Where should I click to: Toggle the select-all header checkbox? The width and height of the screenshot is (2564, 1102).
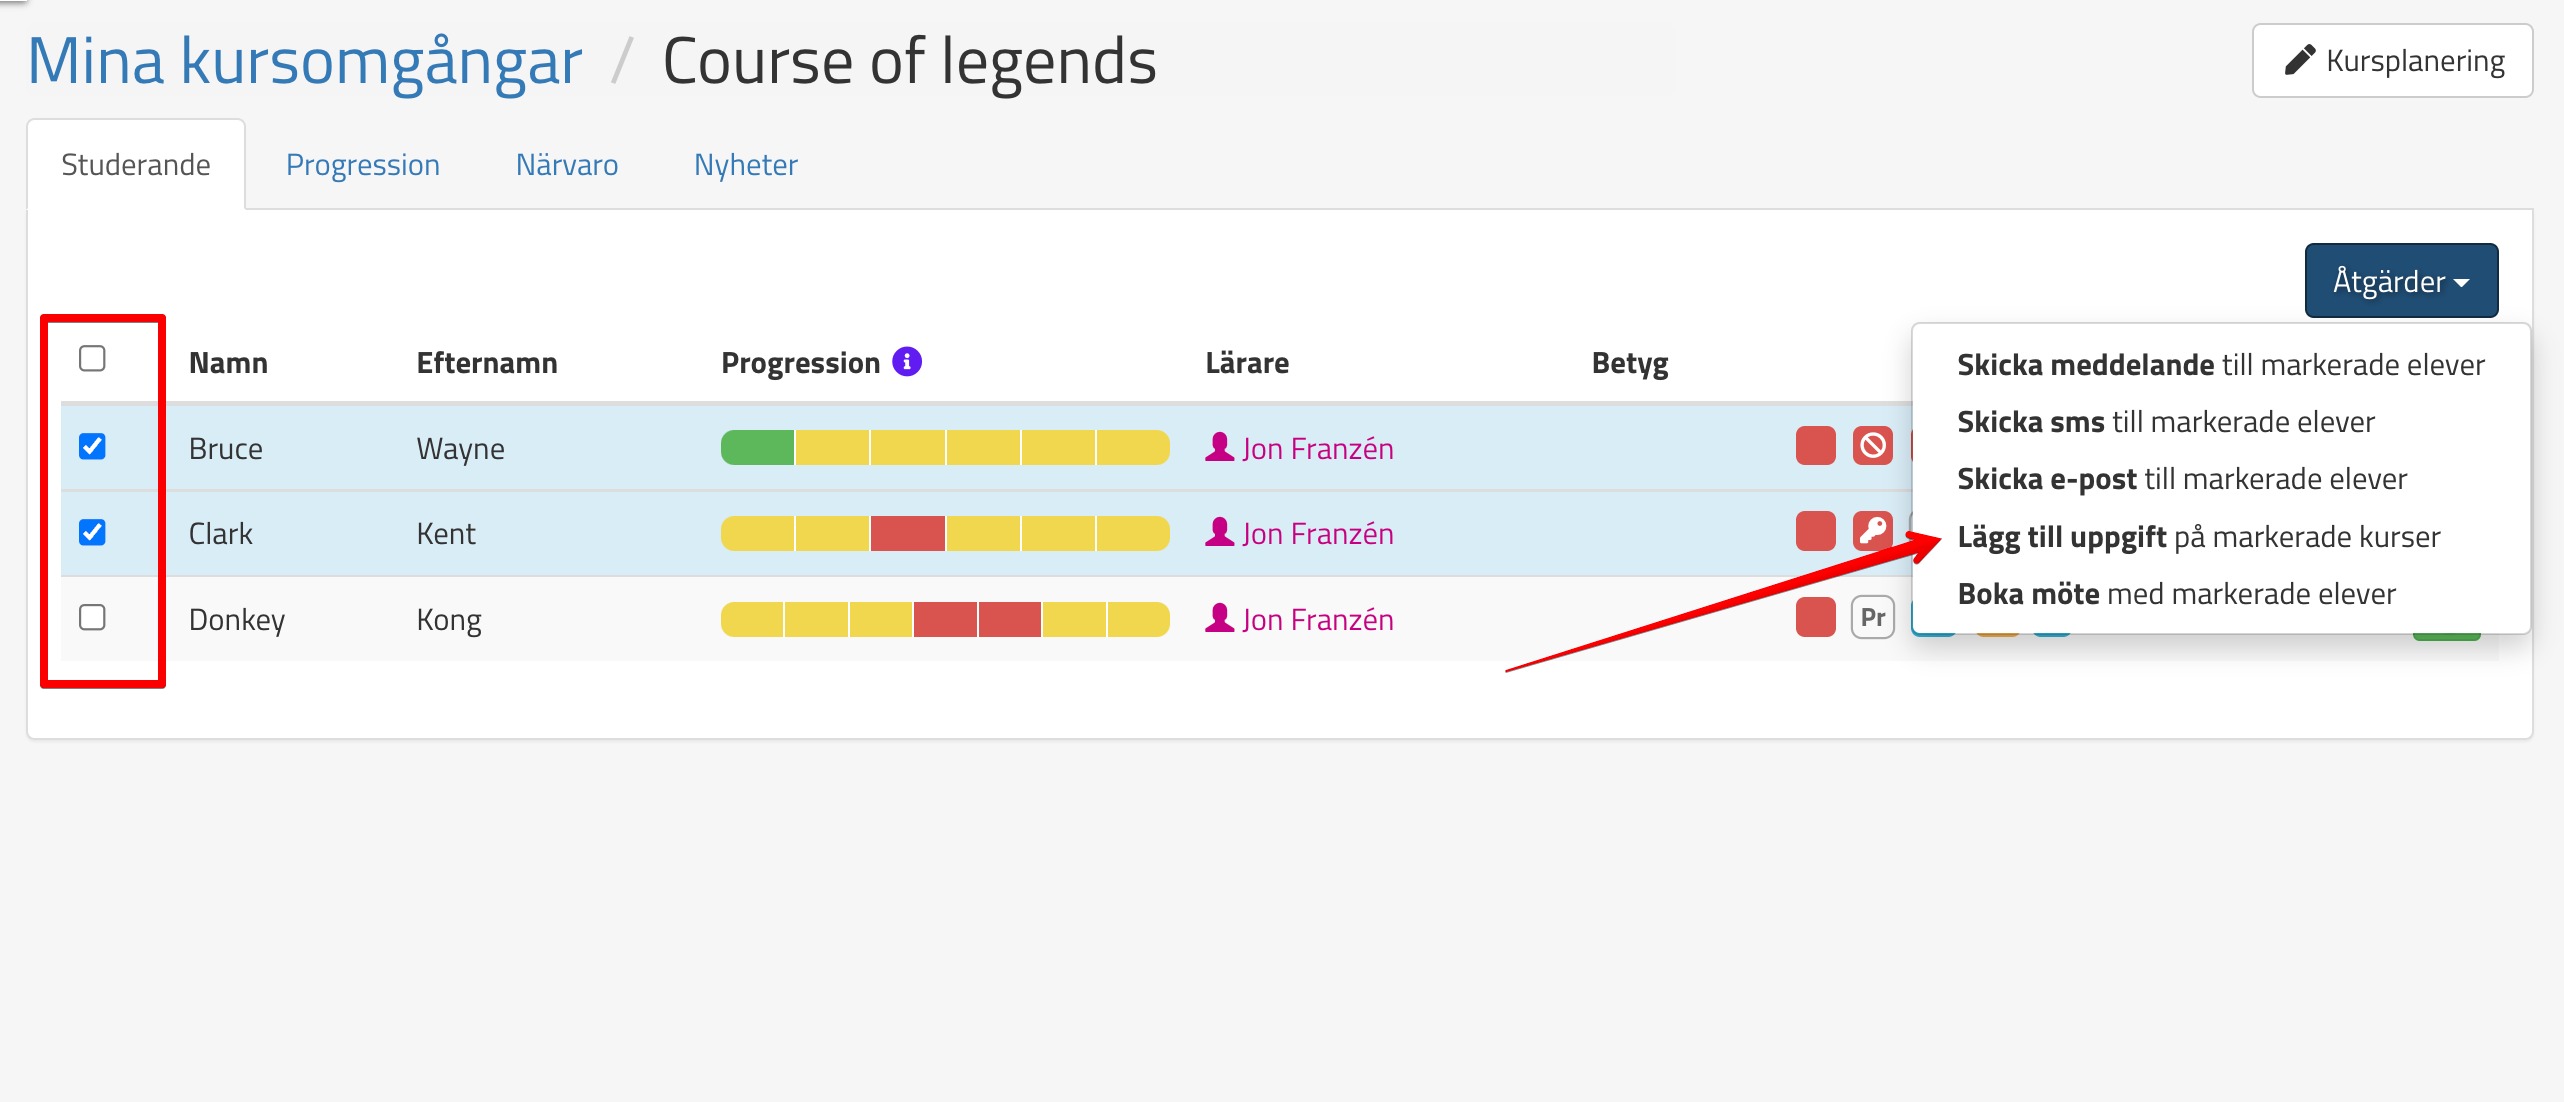tap(92, 358)
